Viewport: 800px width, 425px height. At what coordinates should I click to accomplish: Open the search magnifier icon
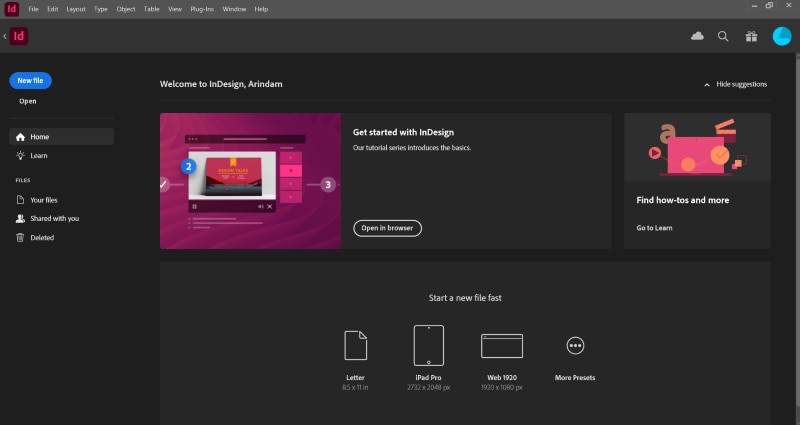723,36
